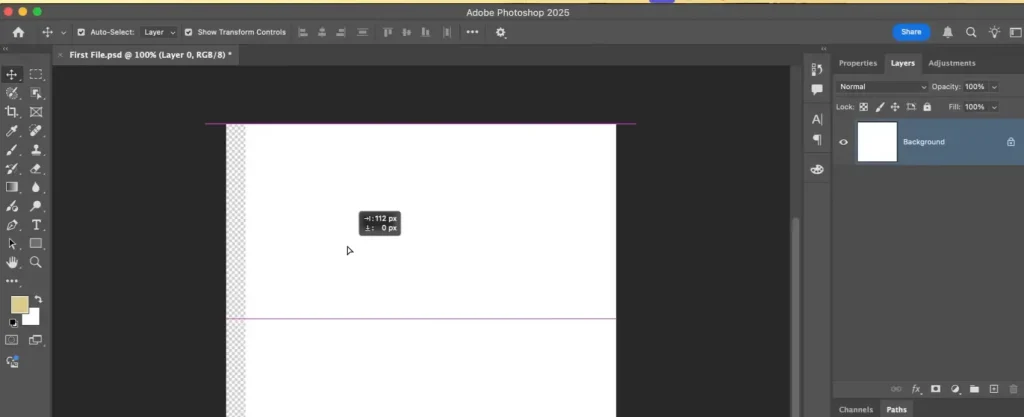Switch to the Adjustments tab
This screenshot has width=1024, height=417.
coord(952,63)
